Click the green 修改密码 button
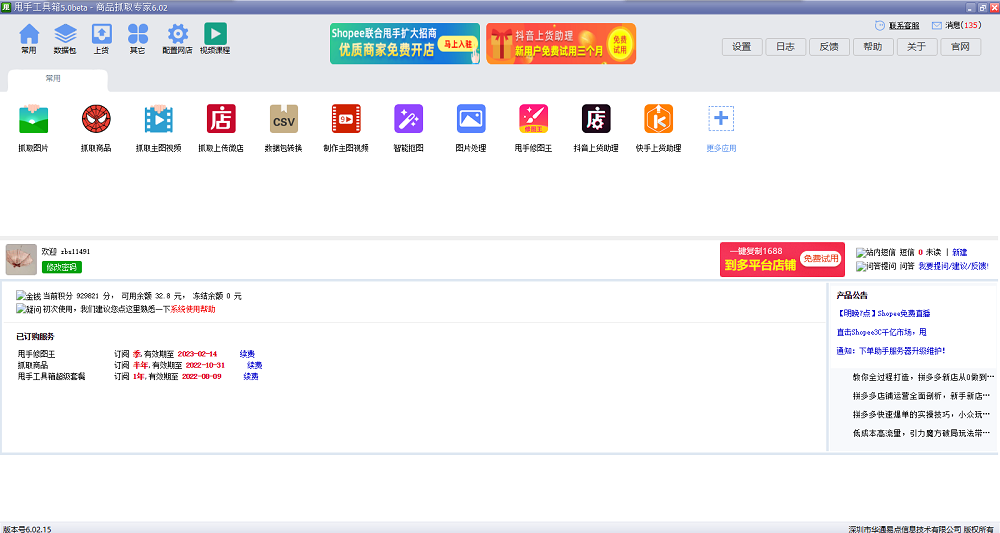The width and height of the screenshot is (1000, 533). pyautogui.click(x=61, y=267)
